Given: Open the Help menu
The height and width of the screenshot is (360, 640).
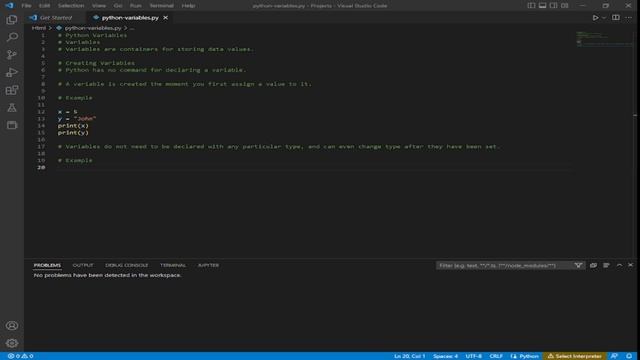Looking at the screenshot, I should pyautogui.click(x=188, y=6).
